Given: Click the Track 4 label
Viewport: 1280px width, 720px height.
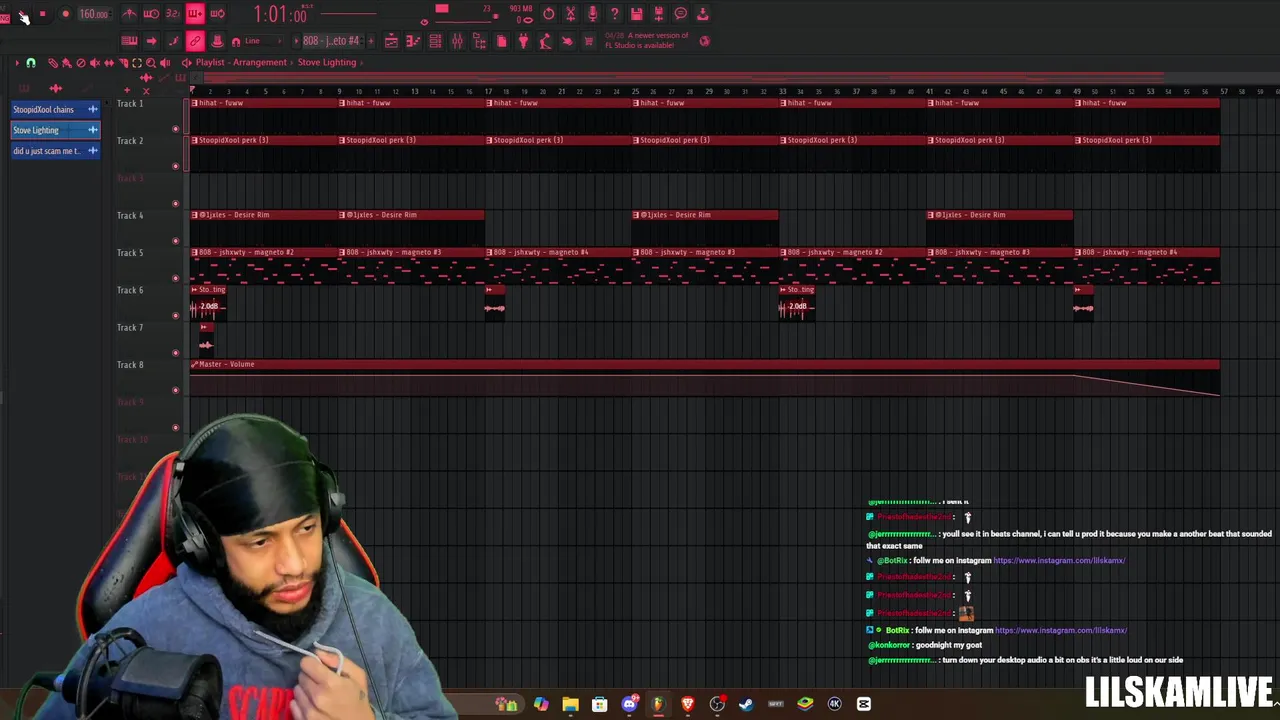Looking at the screenshot, I should pyautogui.click(x=130, y=215).
